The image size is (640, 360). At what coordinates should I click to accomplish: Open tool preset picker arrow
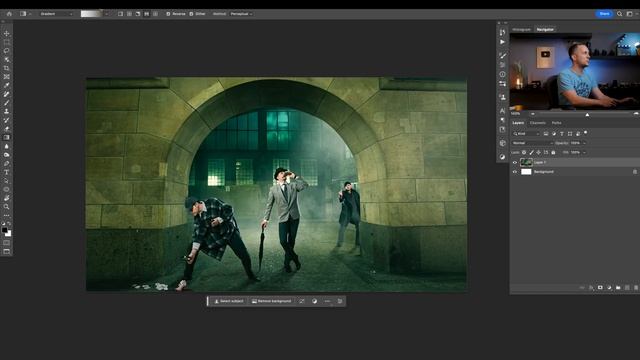(30, 14)
